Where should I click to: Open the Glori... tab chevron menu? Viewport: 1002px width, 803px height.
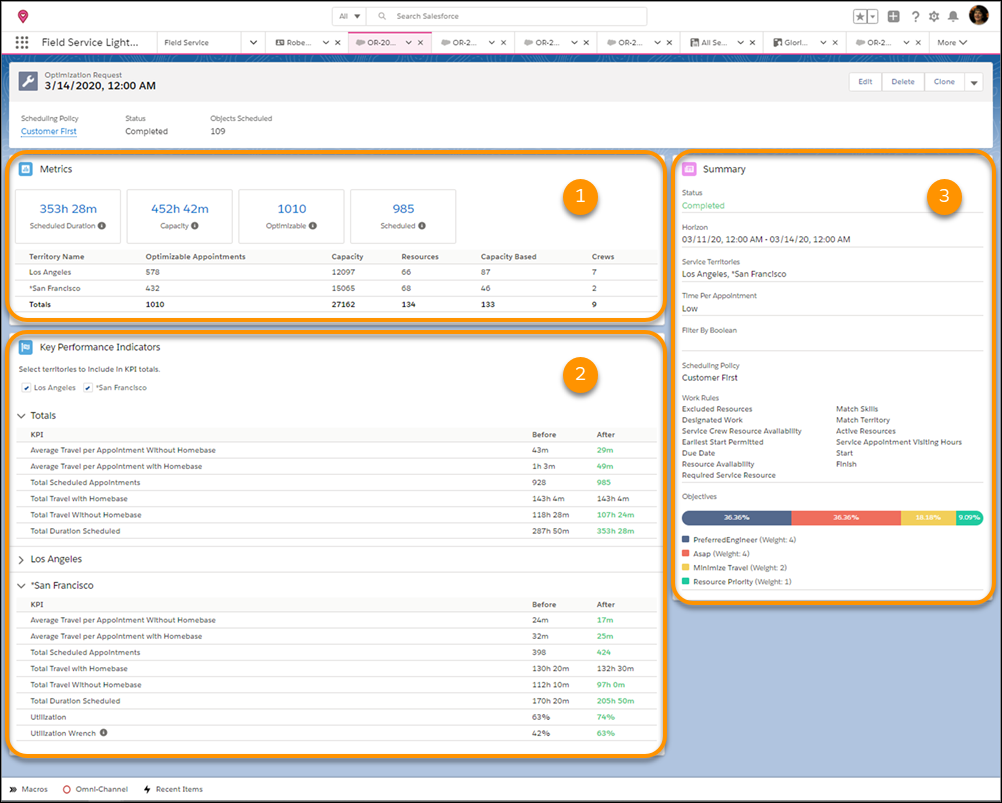pos(823,43)
